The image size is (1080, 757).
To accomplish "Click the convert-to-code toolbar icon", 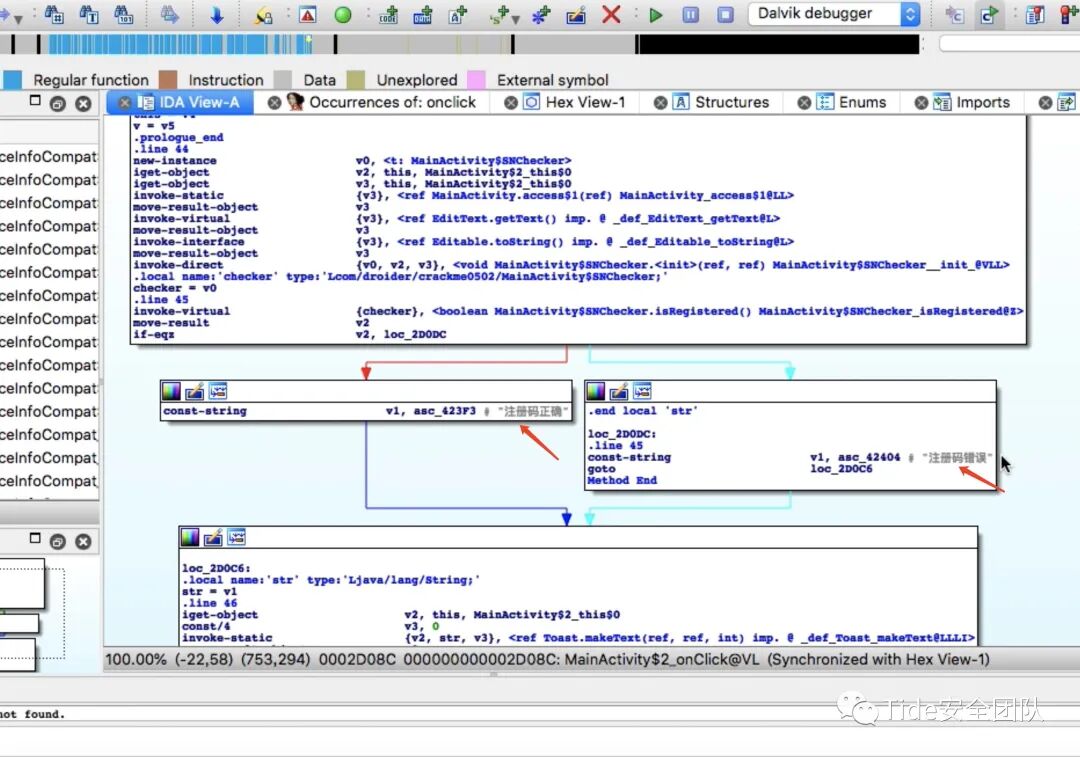I will pos(388,14).
